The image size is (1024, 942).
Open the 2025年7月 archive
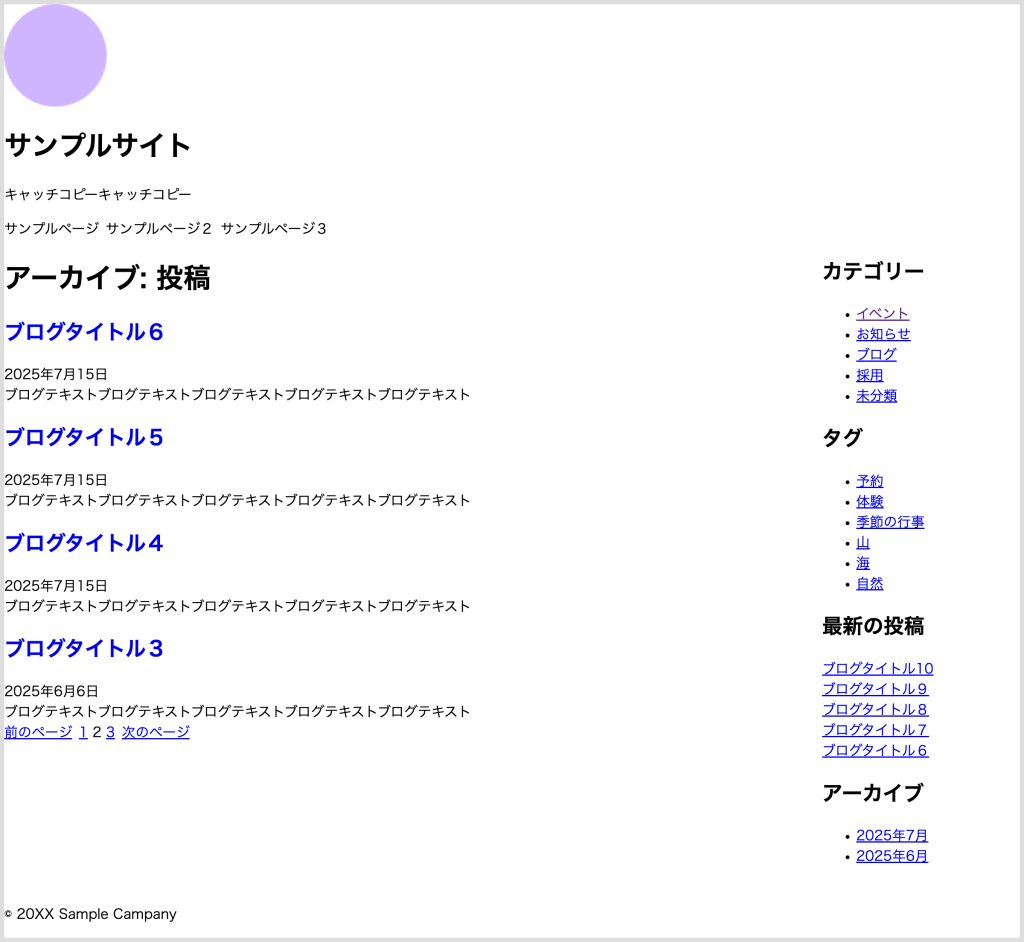(x=892, y=836)
